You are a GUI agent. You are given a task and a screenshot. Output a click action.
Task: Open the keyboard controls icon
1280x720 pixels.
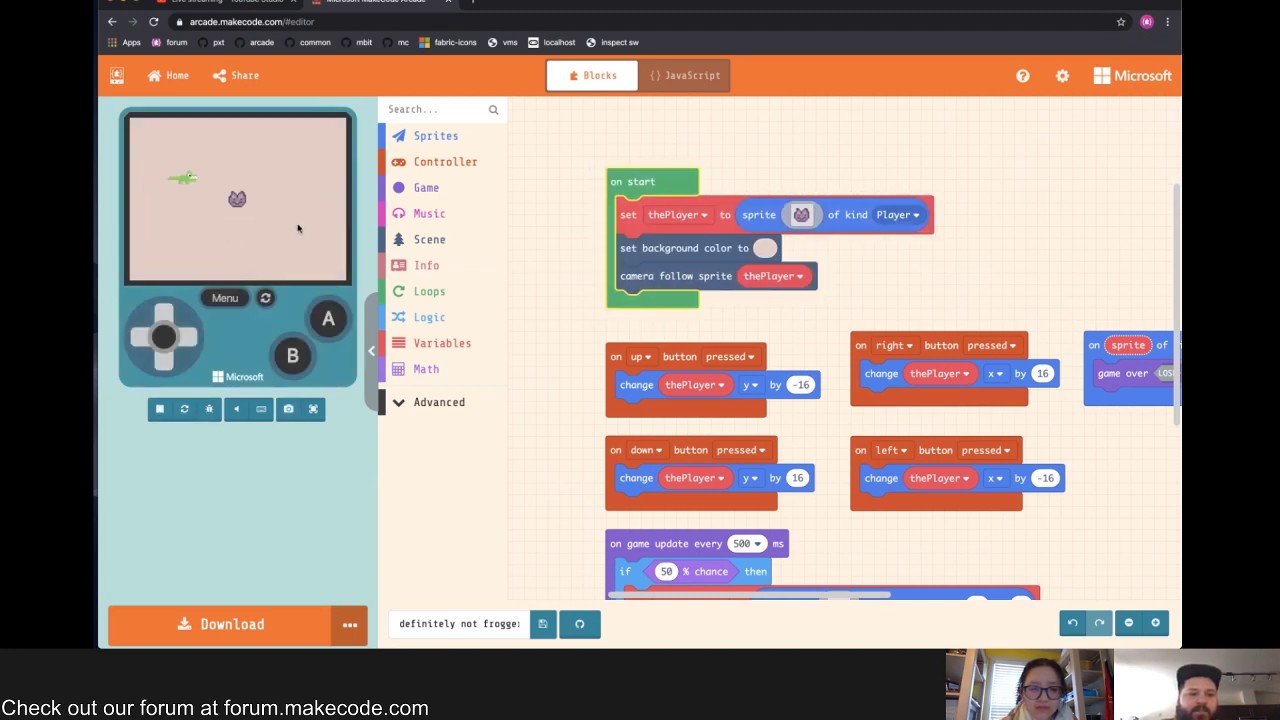click(x=261, y=409)
